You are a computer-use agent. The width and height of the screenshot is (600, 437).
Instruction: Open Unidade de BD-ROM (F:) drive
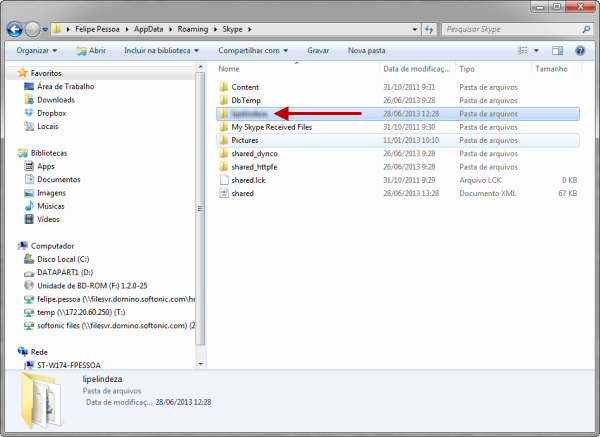pos(92,285)
